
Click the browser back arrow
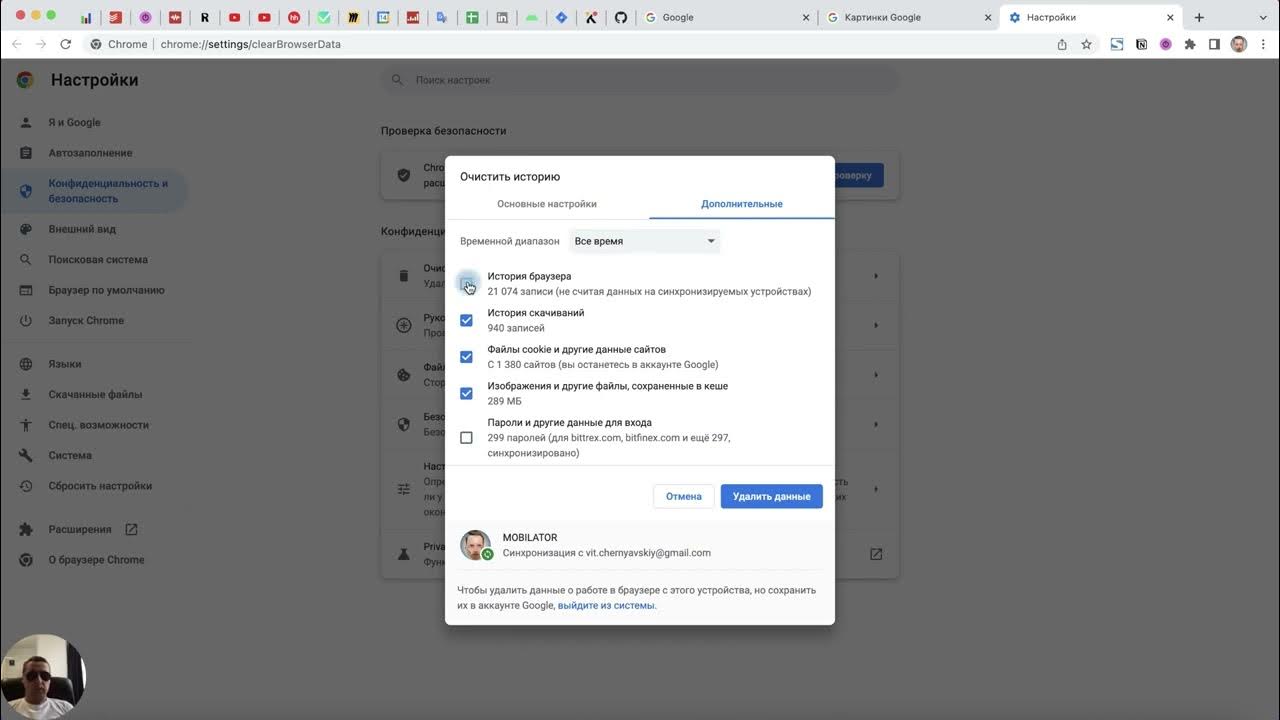(16, 44)
